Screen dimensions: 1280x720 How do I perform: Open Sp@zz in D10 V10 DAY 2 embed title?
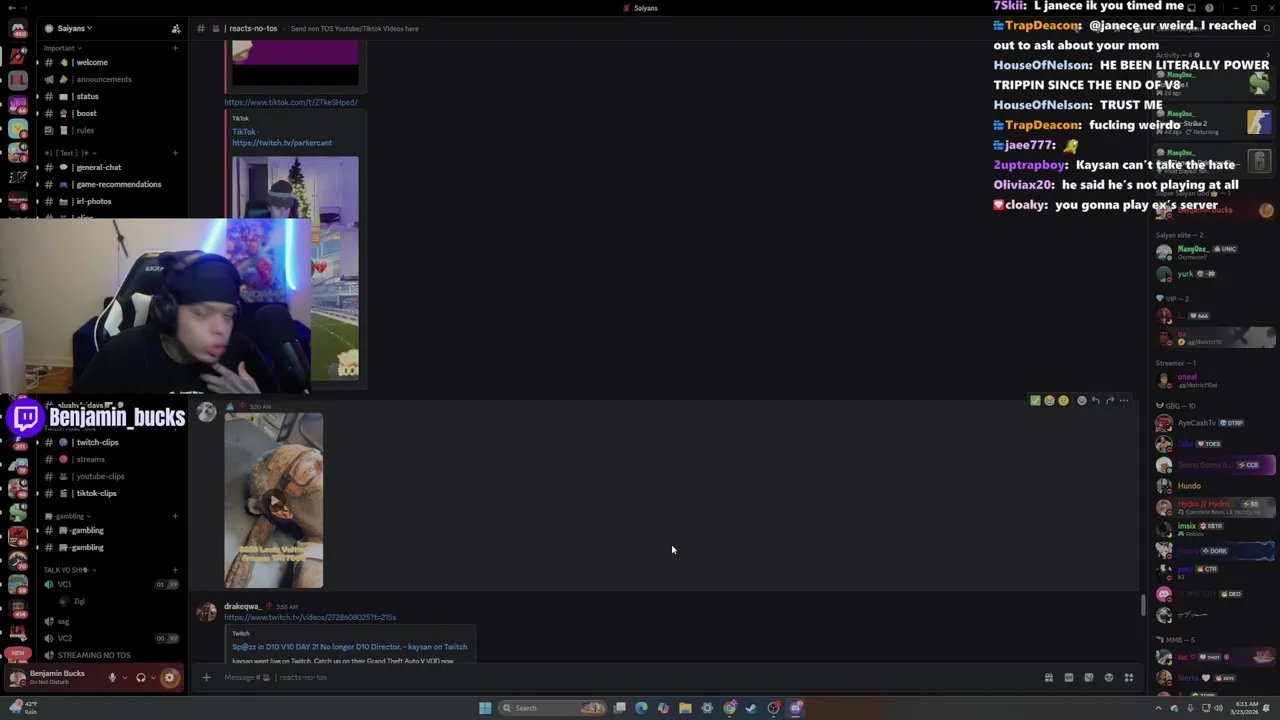(x=349, y=647)
